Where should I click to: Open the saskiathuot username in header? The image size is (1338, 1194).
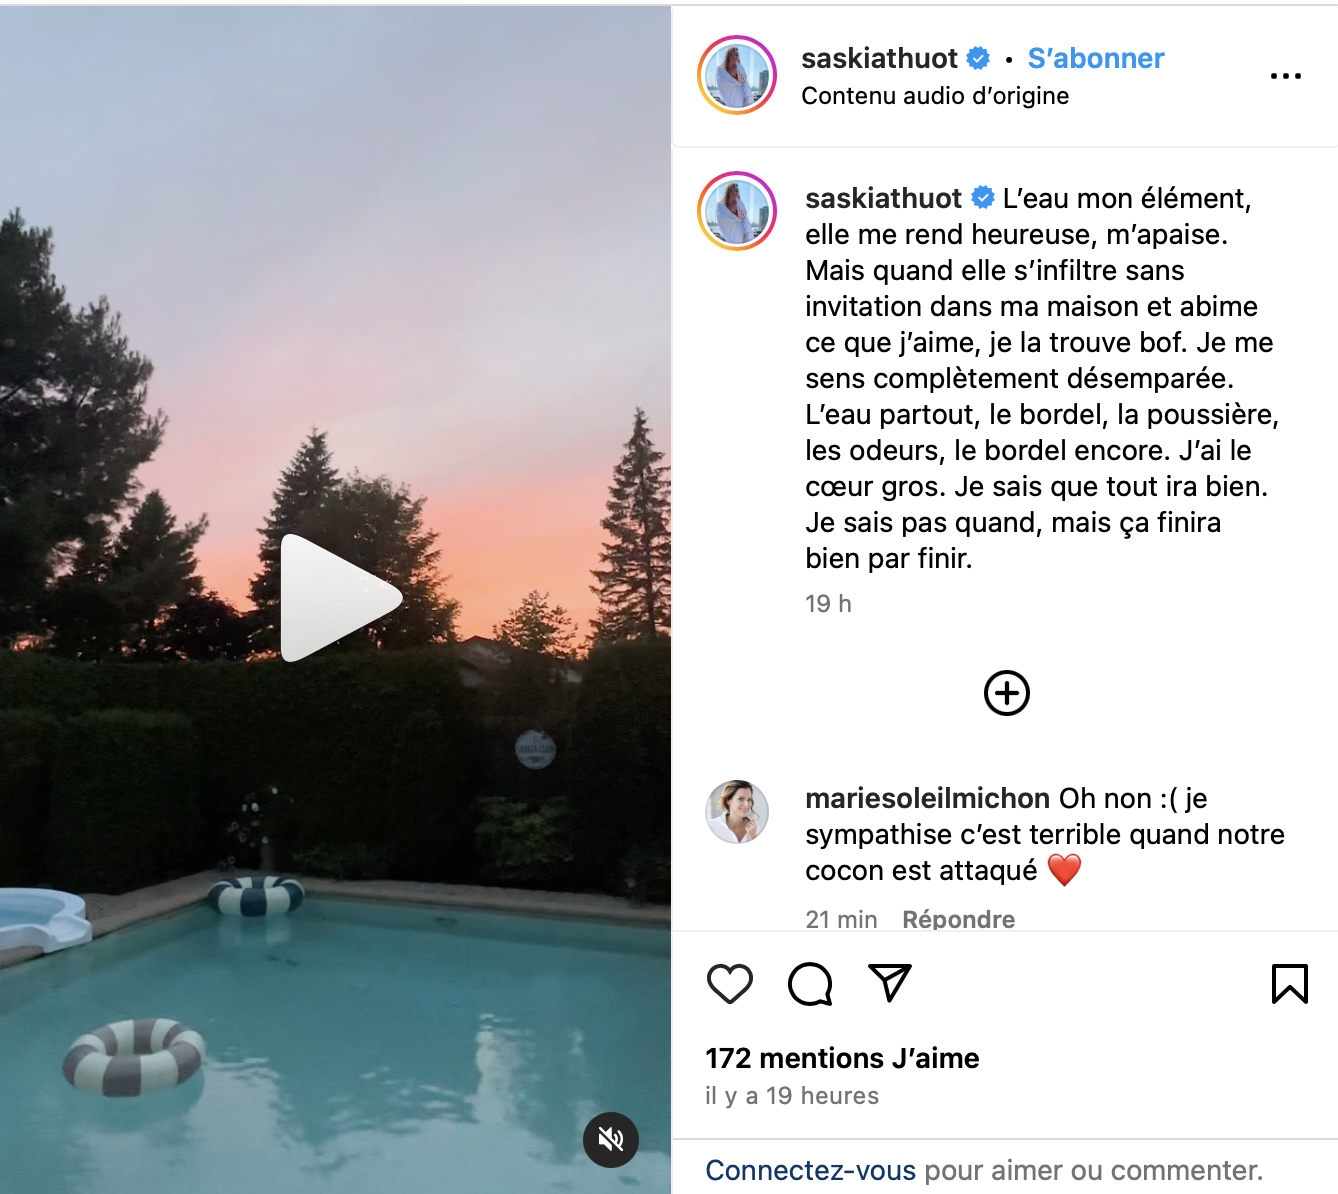click(x=880, y=59)
